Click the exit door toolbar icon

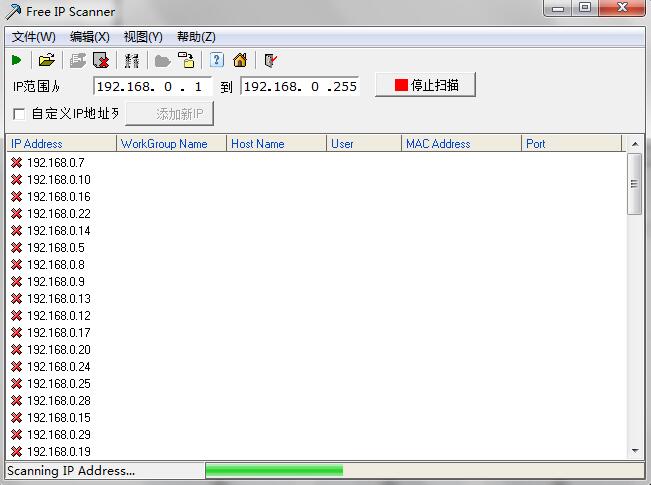pyautogui.click(x=270, y=60)
